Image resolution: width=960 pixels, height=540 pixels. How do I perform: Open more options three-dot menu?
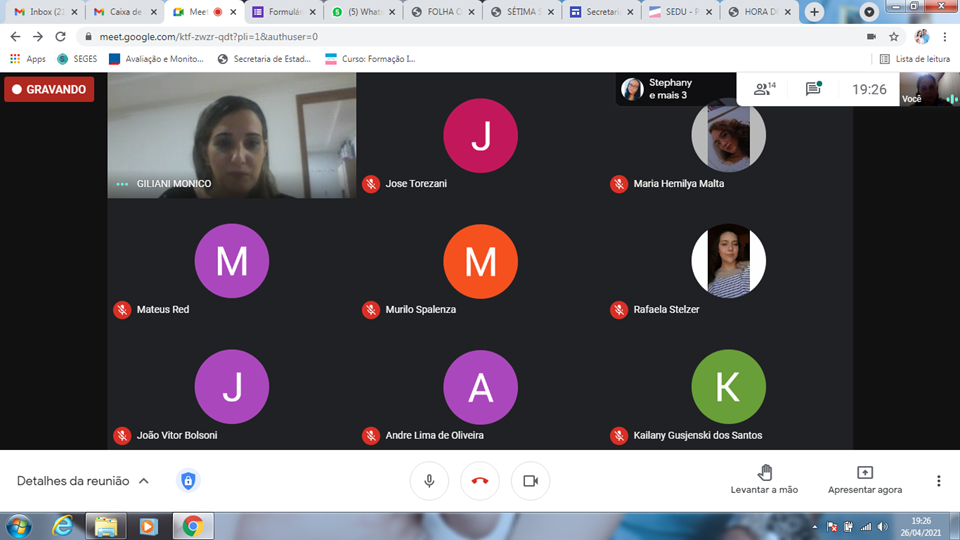(938, 481)
